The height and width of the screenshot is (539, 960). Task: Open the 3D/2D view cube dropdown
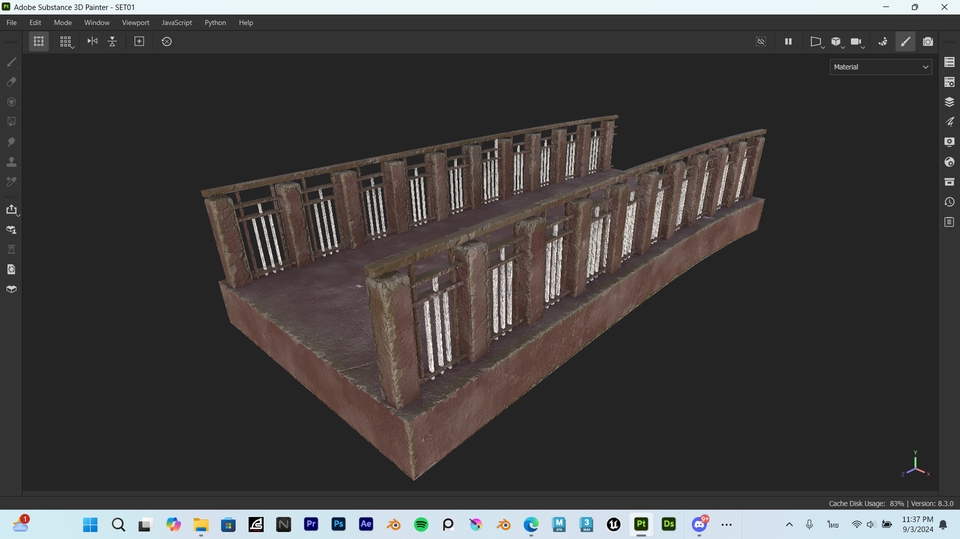[837, 42]
